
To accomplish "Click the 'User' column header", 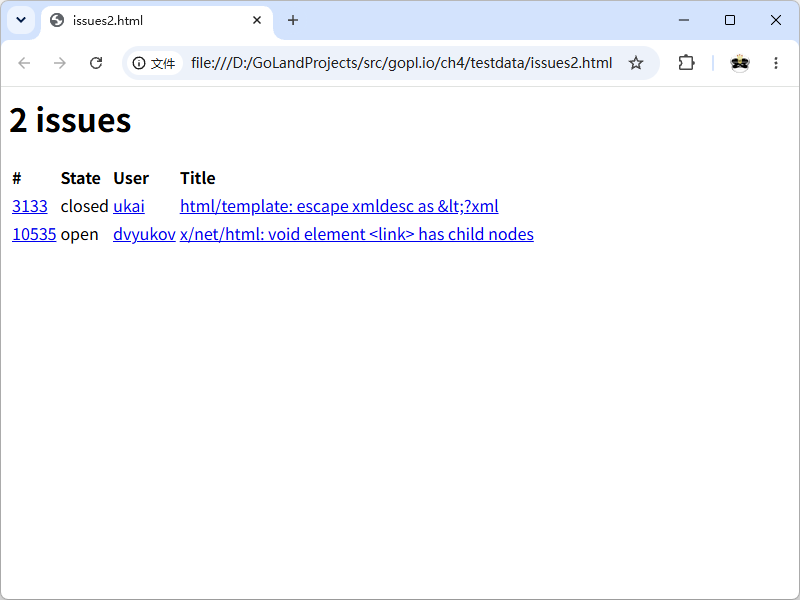I will (131, 178).
